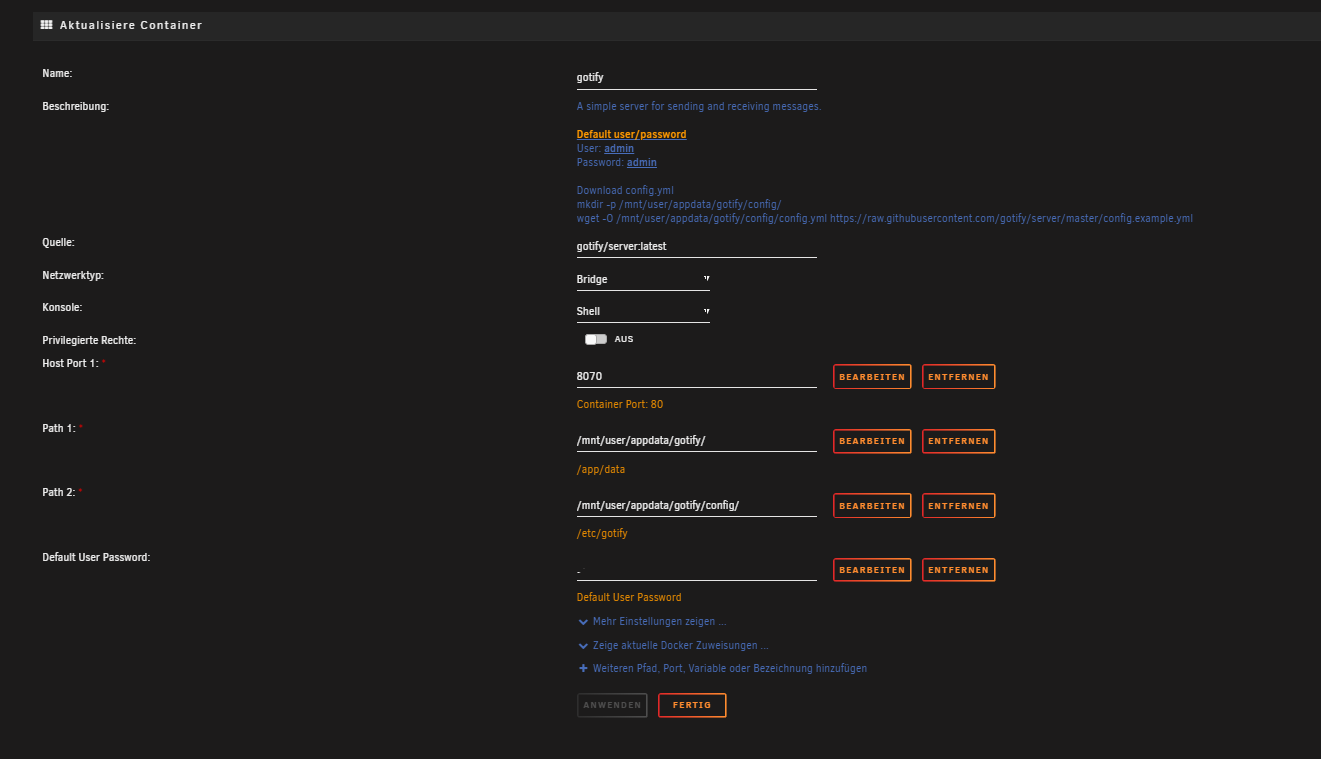Click Bearbeiten for Default User Password
This screenshot has width=1321, height=759.
pos(872,570)
